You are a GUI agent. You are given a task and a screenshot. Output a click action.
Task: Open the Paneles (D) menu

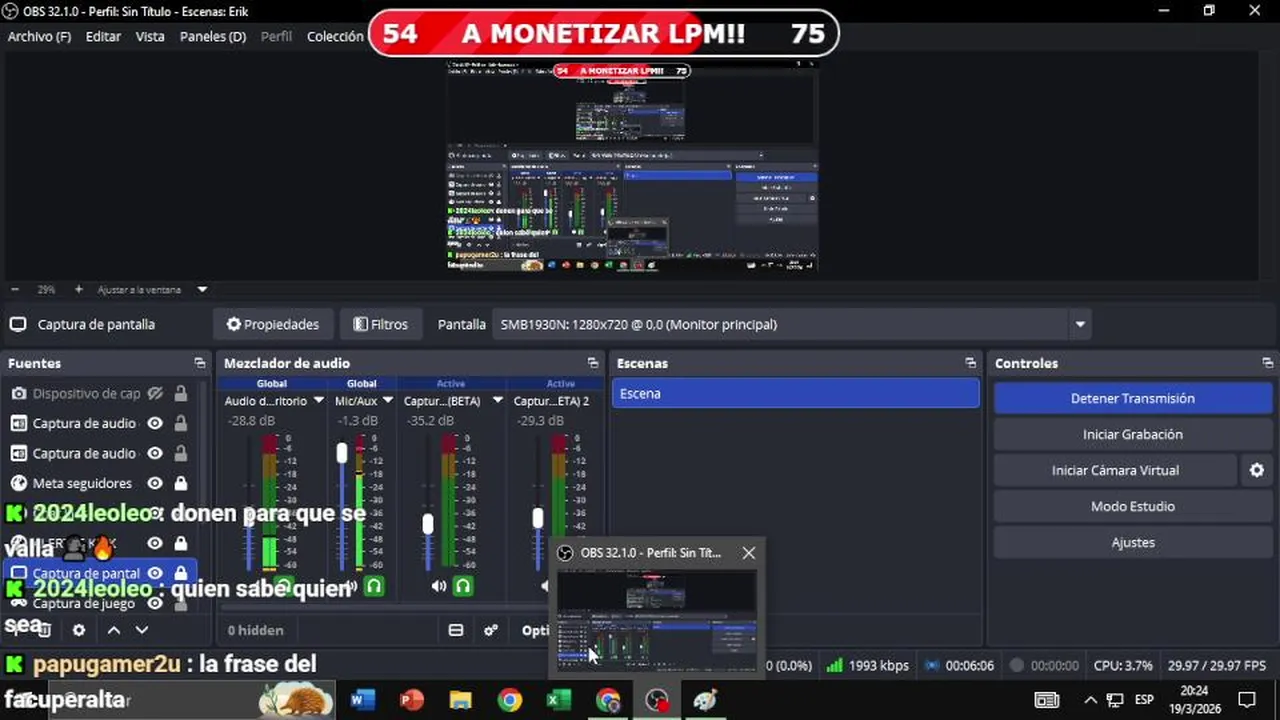(x=213, y=36)
